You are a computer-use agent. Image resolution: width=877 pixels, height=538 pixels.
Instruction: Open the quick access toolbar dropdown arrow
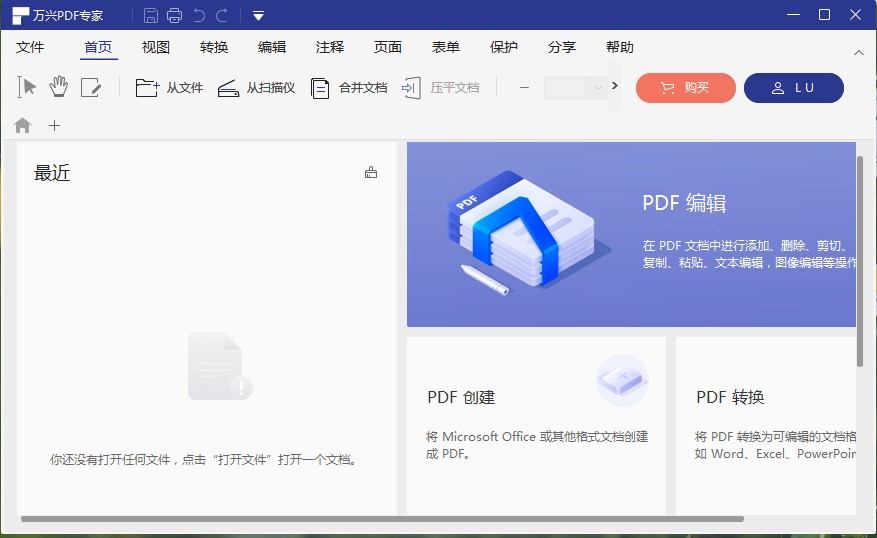258,16
